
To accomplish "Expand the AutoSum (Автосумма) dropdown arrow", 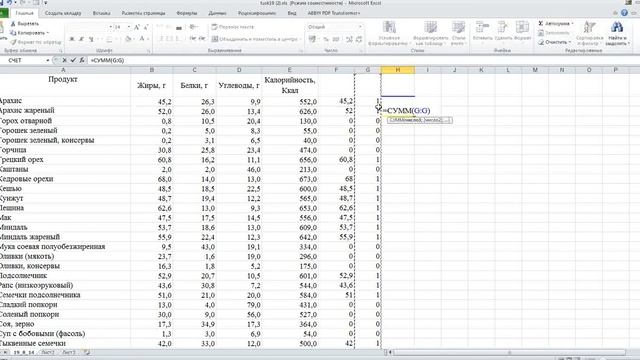I will 572,24.
